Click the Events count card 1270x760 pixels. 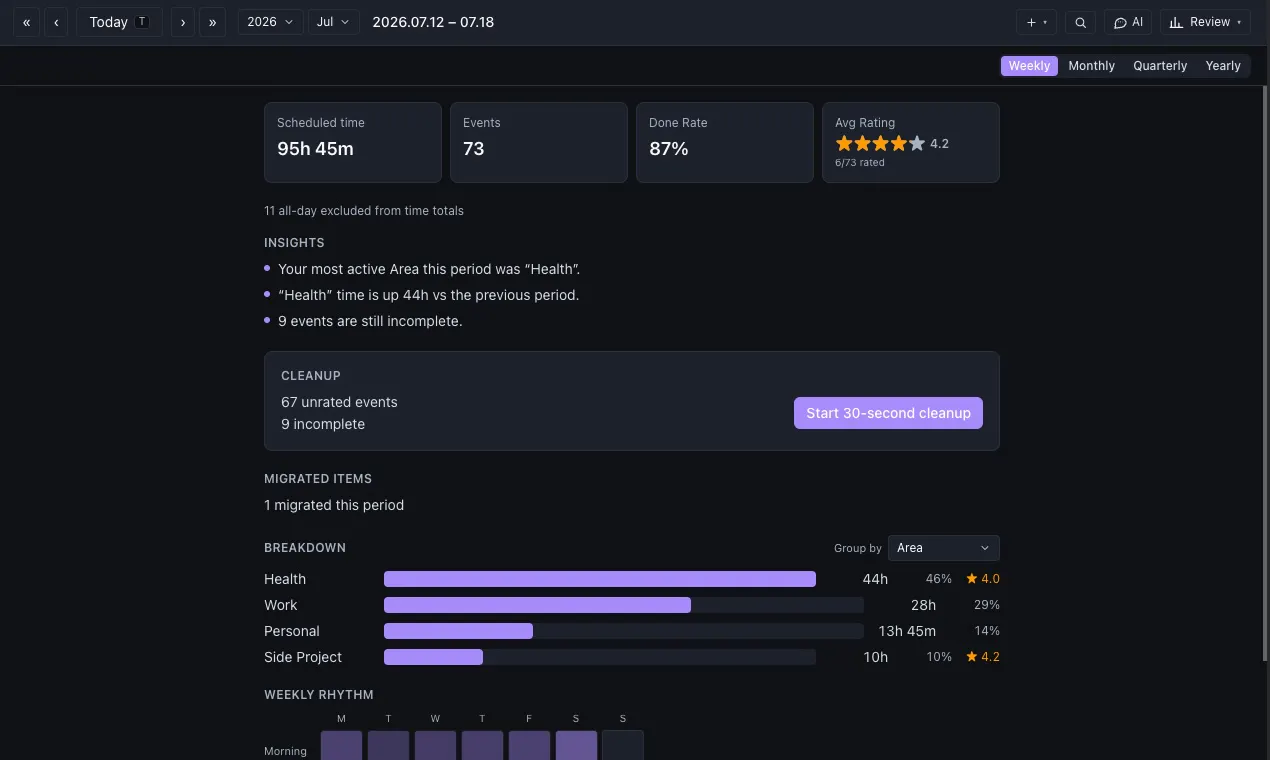point(539,142)
